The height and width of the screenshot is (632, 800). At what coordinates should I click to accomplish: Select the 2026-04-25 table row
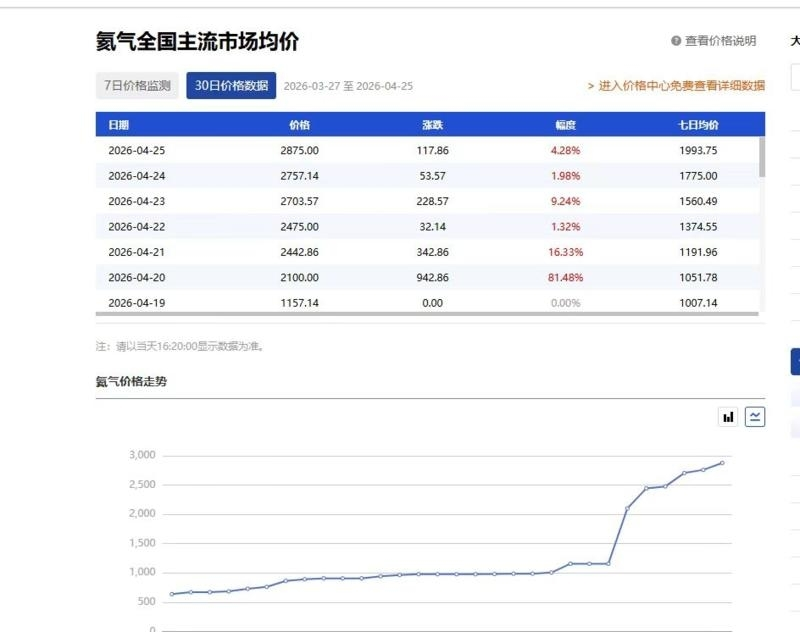coord(428,150)
